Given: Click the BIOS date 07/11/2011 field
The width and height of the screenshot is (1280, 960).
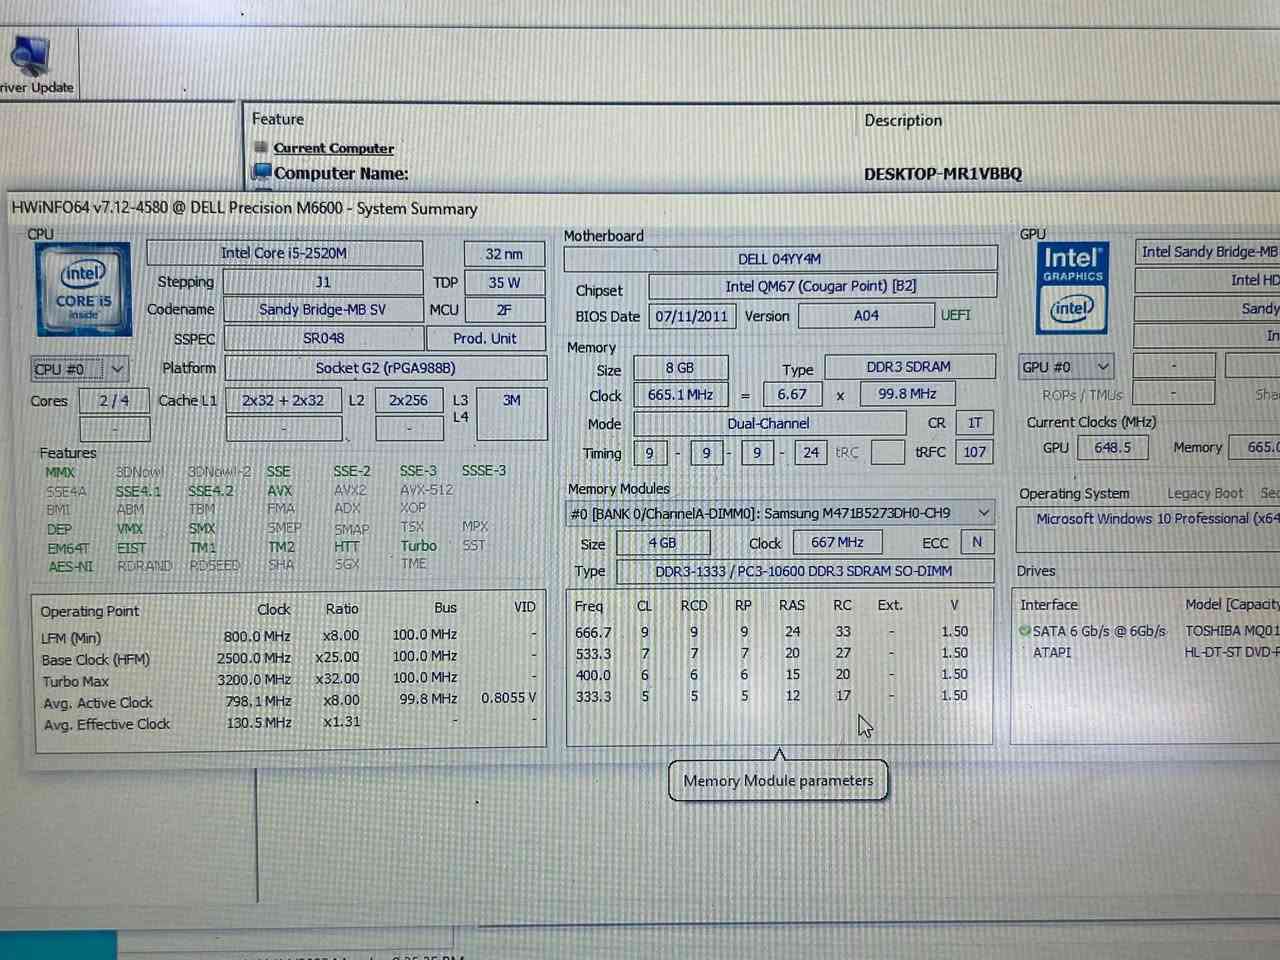Looking at the screenshot, I should [x=692, y=316].
